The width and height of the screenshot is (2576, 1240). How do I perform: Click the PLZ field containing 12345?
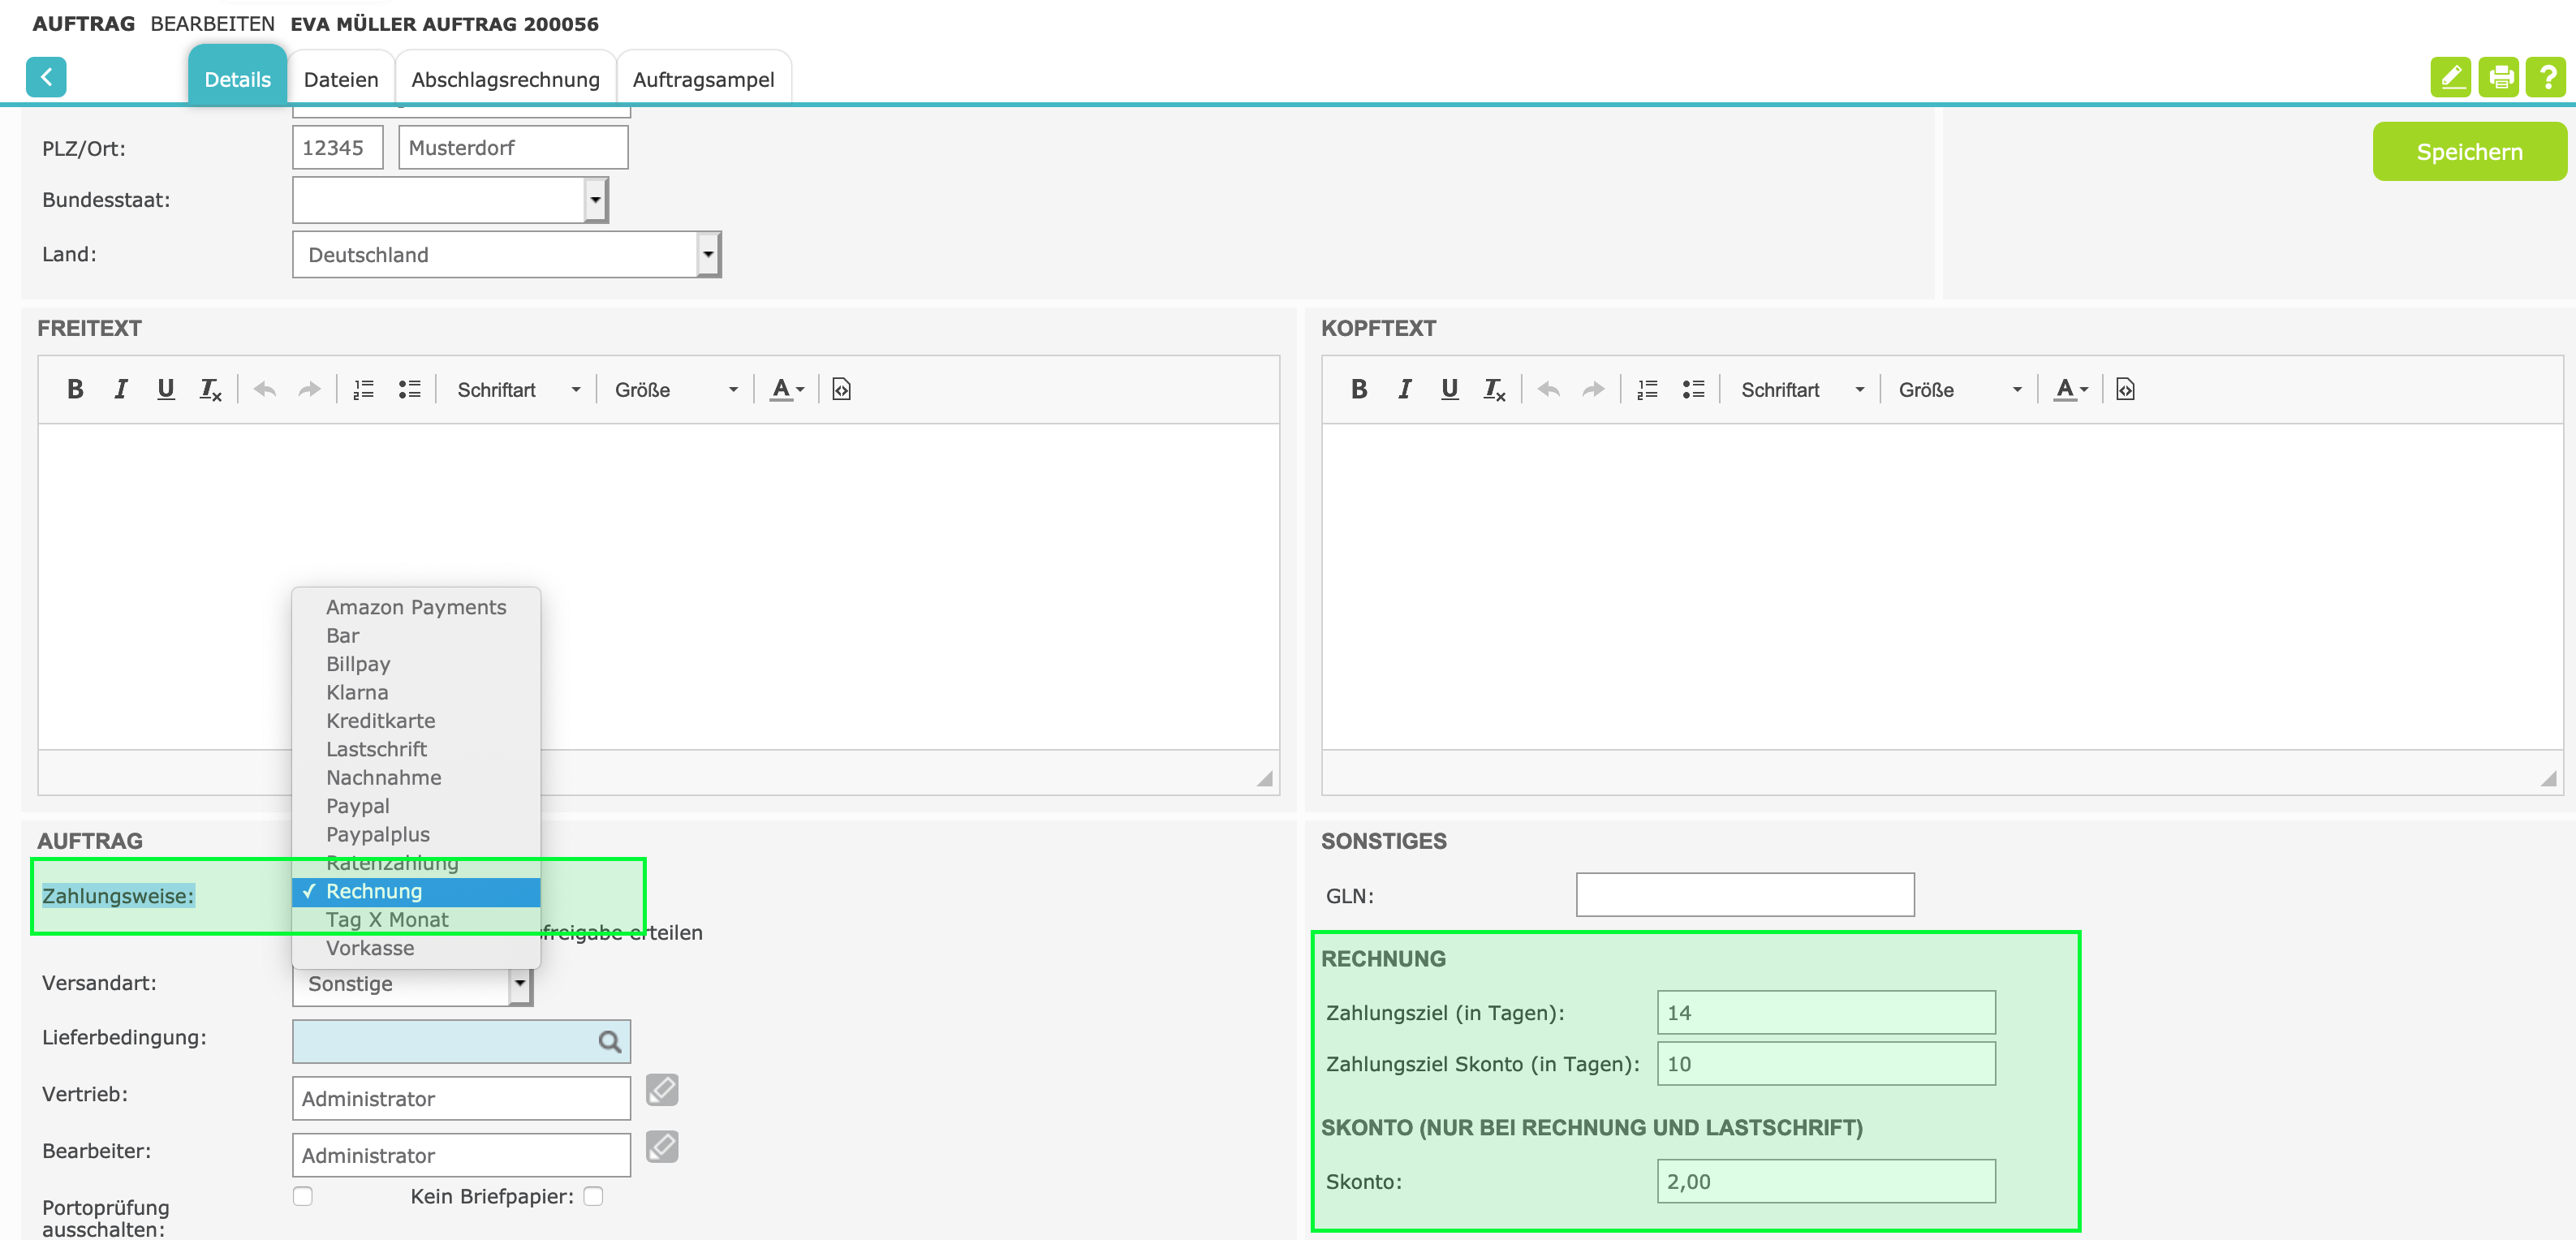[337, 148]
